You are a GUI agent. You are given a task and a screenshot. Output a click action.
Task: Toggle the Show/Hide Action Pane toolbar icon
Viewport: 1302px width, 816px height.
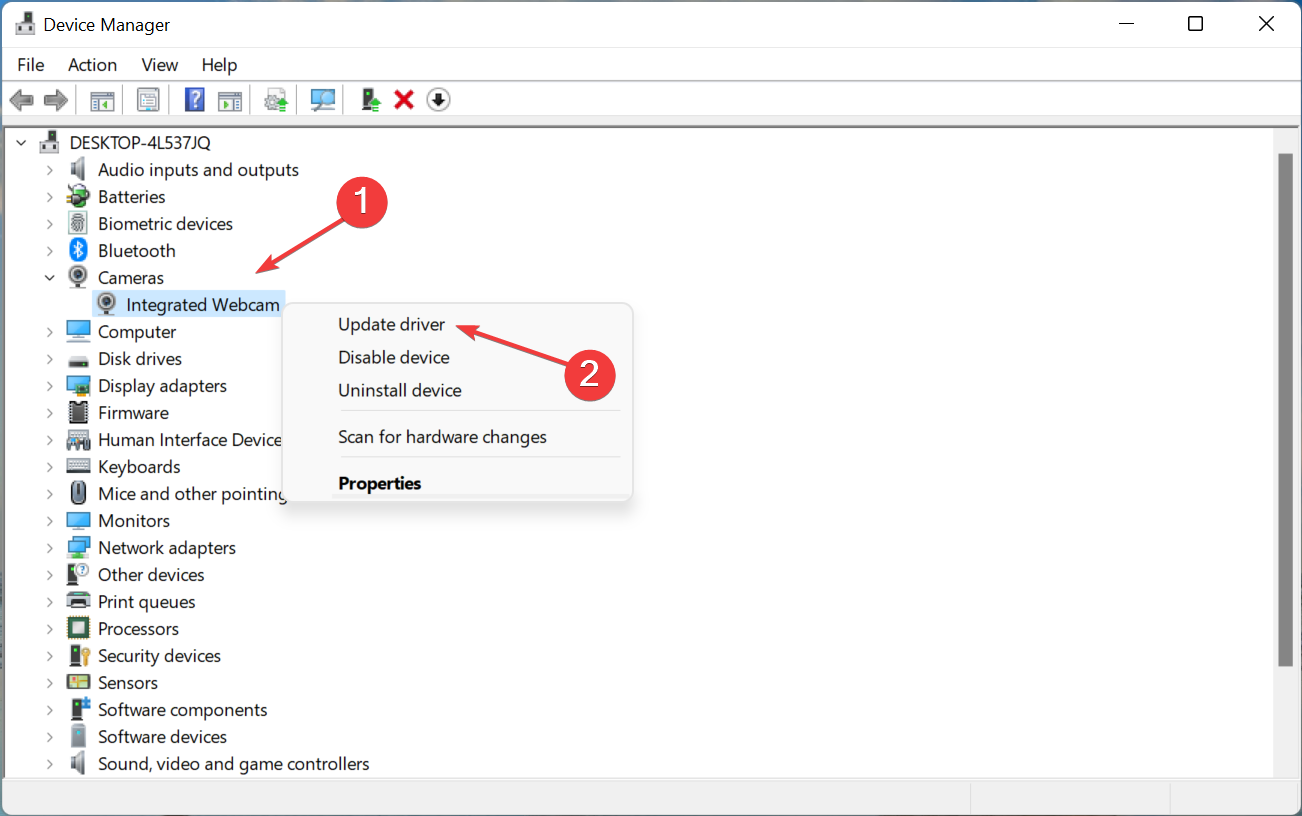tap(230, 100)
